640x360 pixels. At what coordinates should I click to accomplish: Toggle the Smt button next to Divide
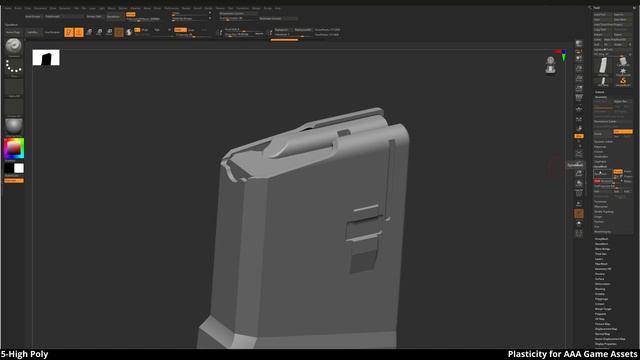coord(622,131)
